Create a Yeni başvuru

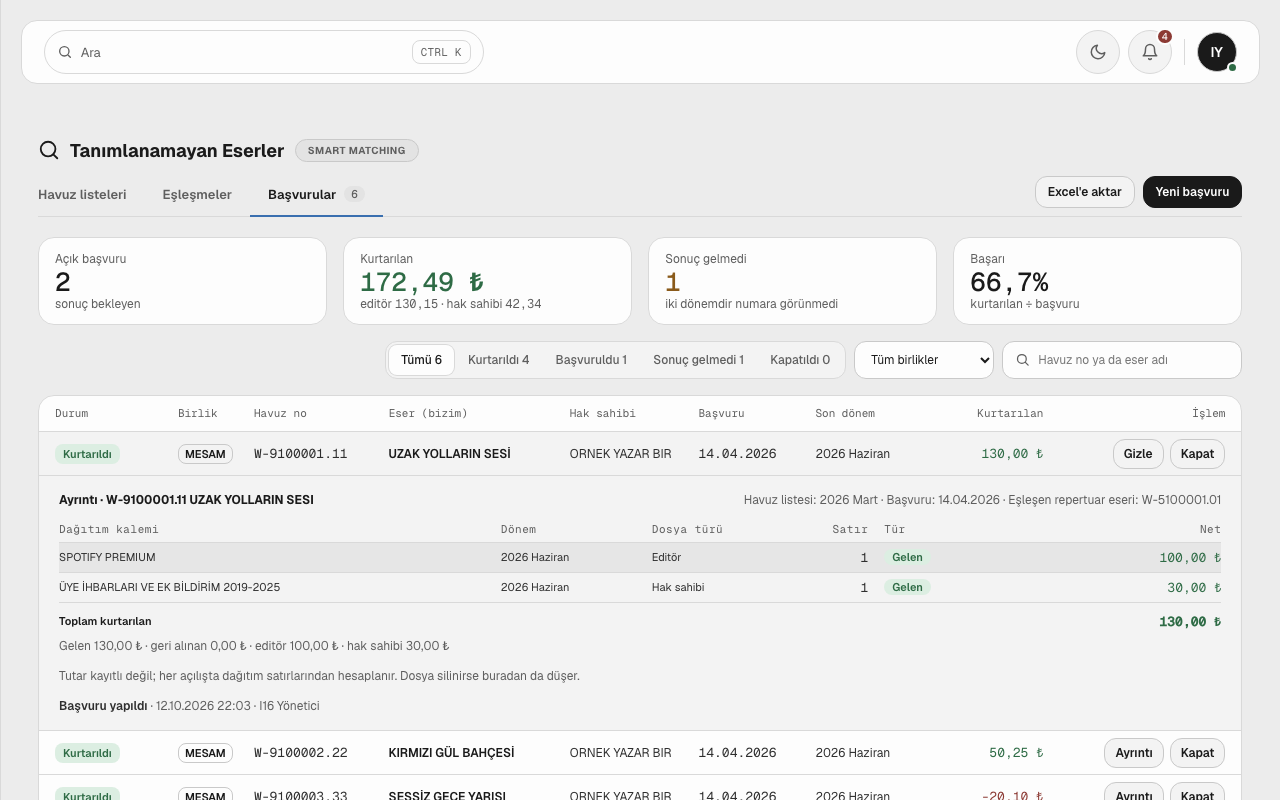(x=1192, y=192)
